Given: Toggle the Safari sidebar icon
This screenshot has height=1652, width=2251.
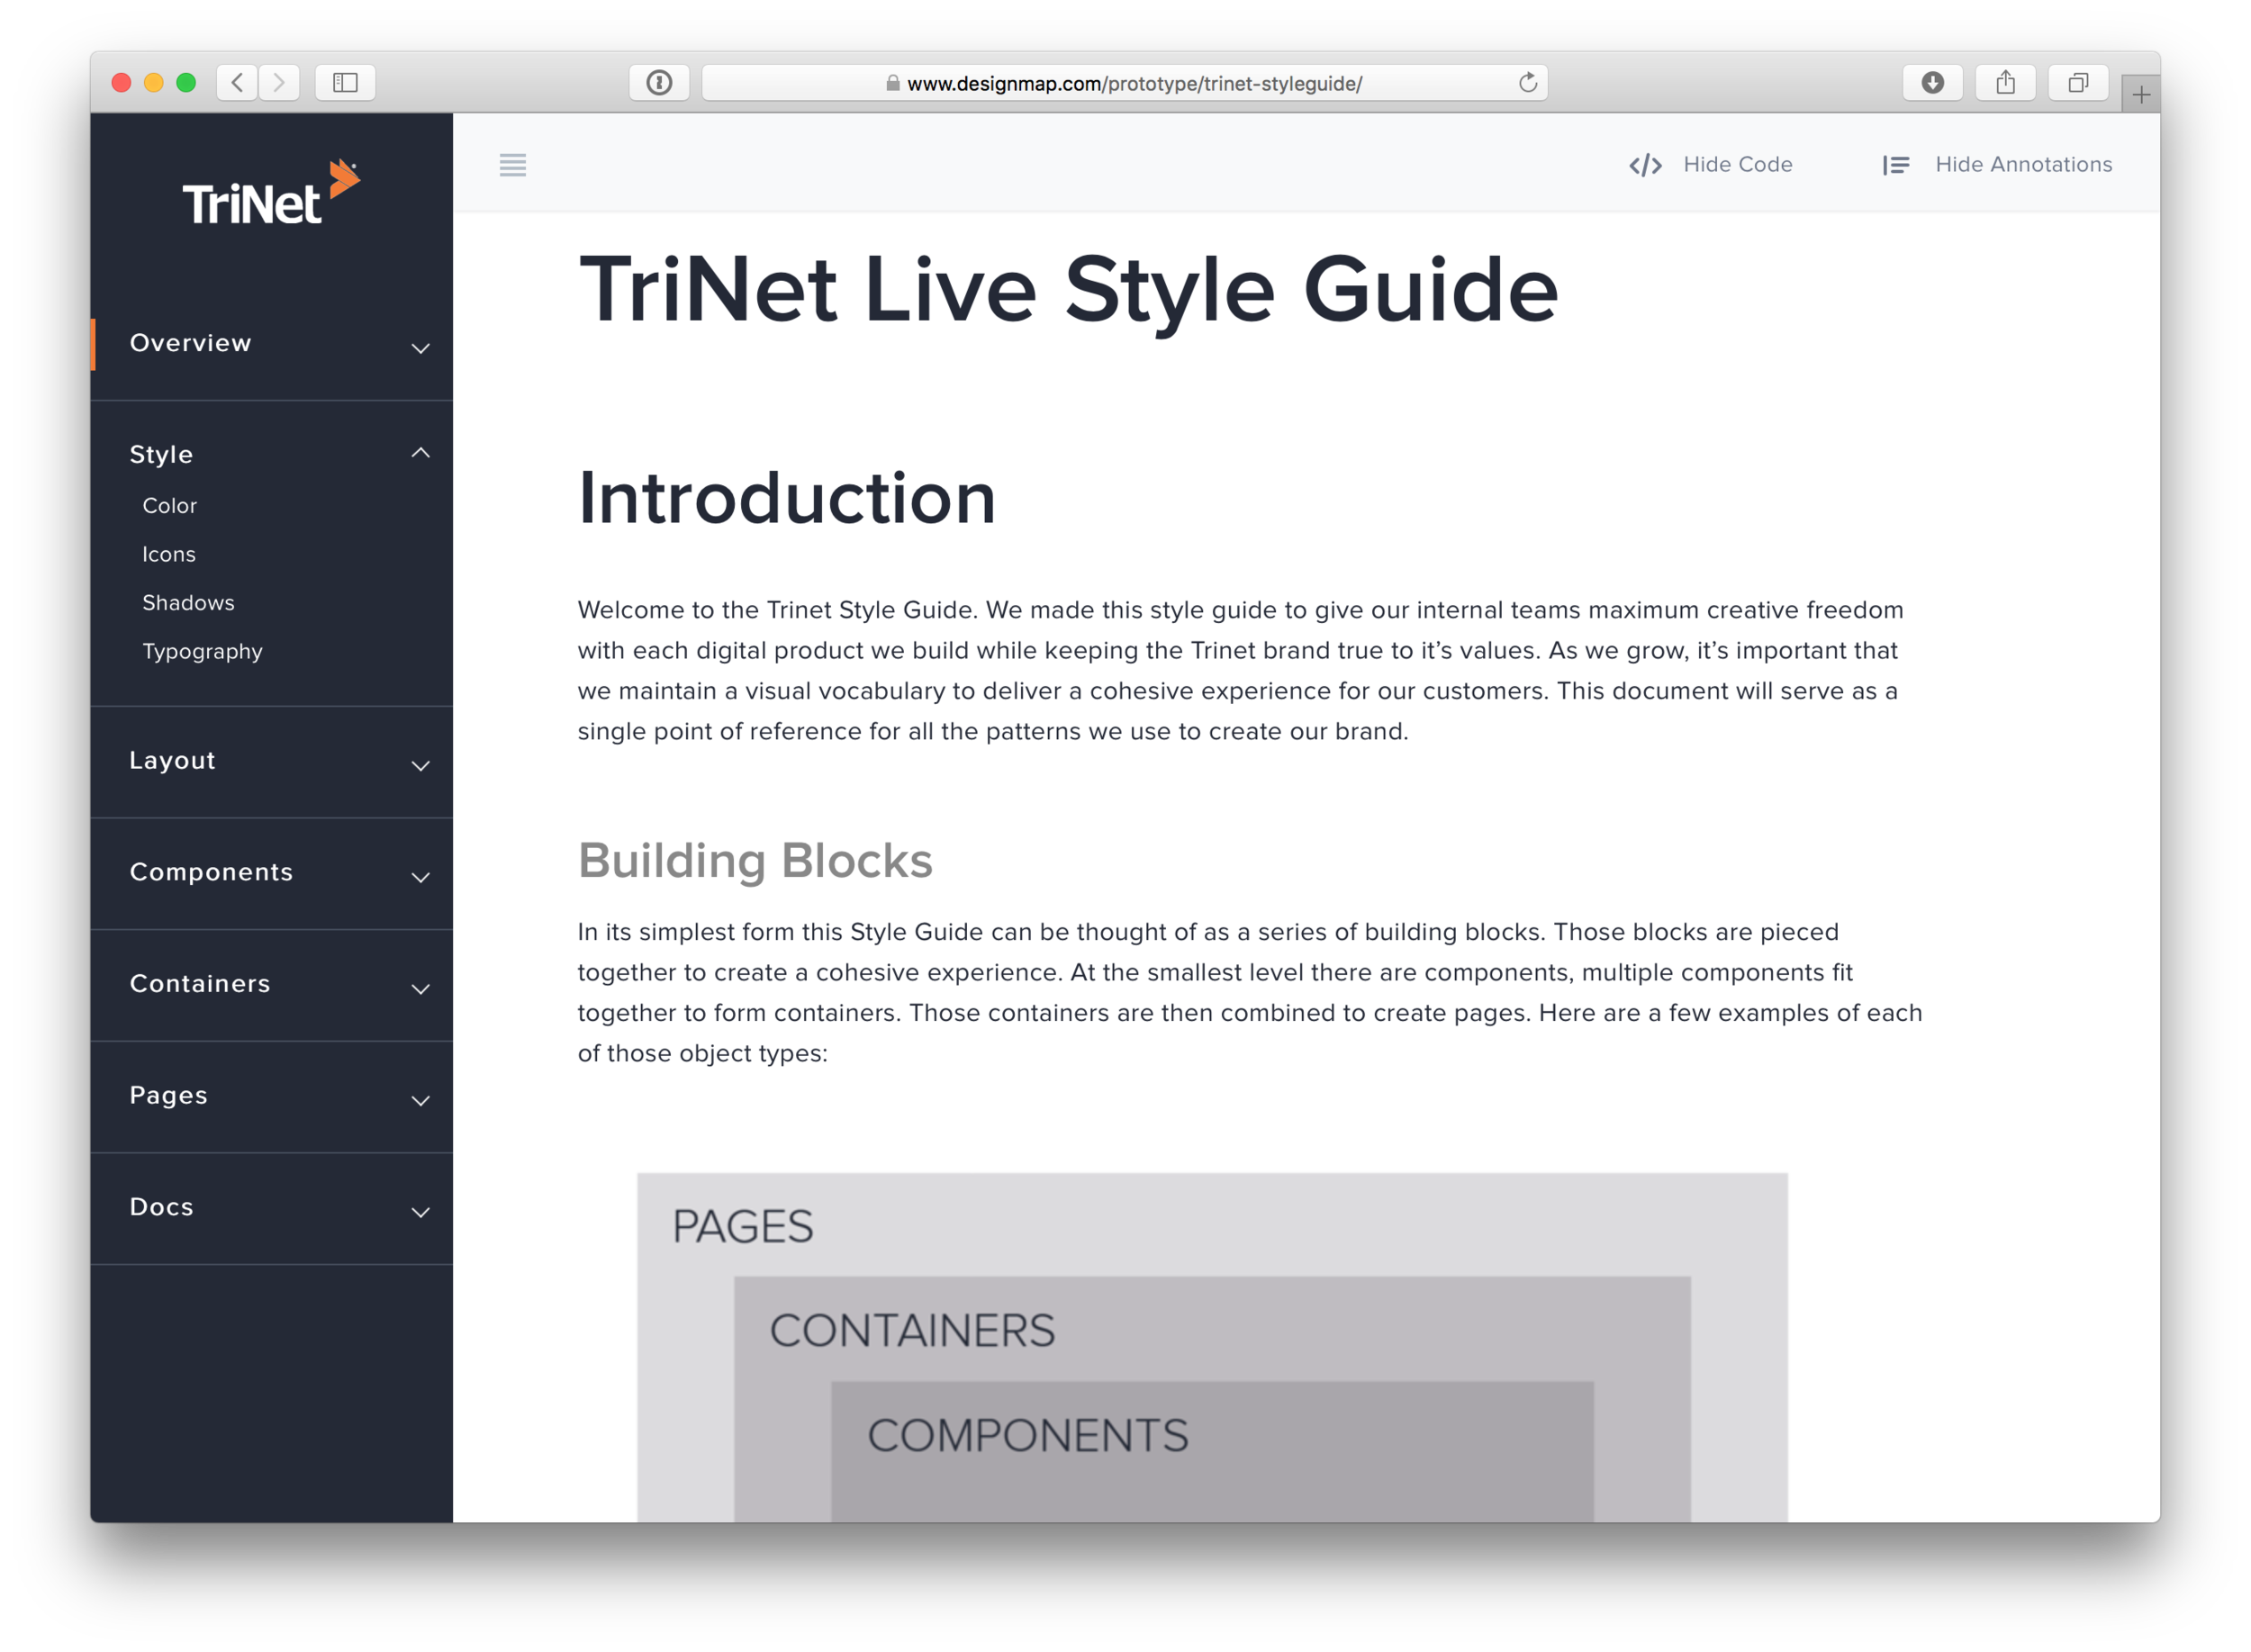Looking at the screenshot, I should [x=345, y=83].
